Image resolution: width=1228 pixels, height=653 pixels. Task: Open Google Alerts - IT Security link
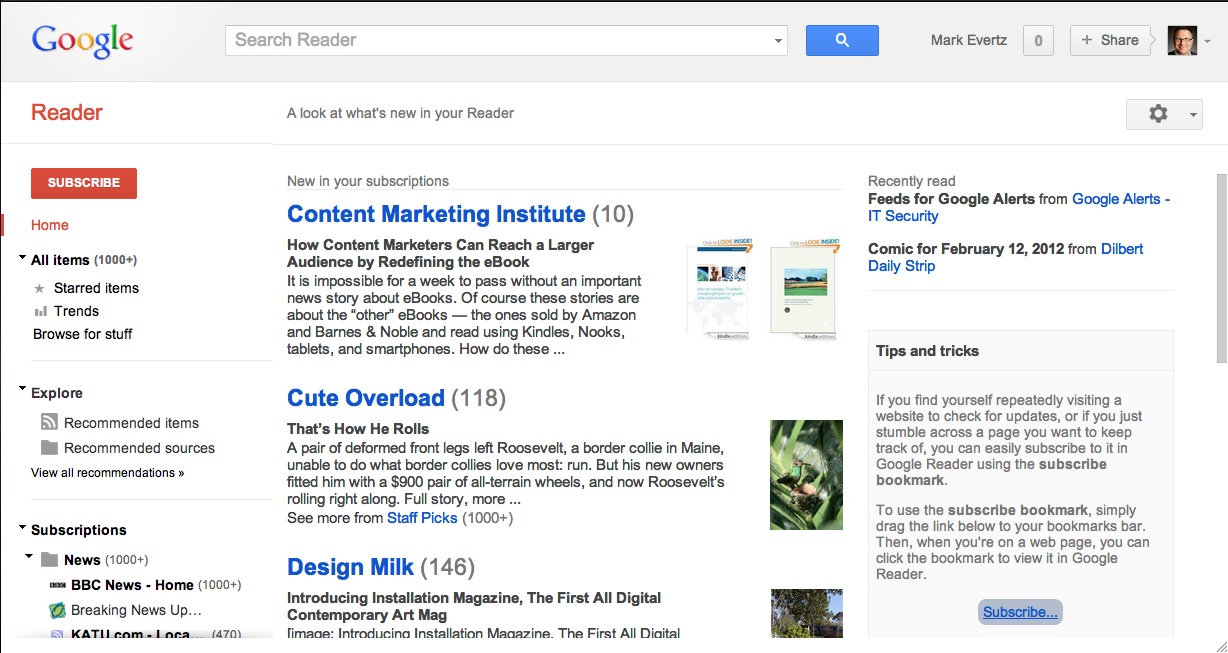(1019, 207)
